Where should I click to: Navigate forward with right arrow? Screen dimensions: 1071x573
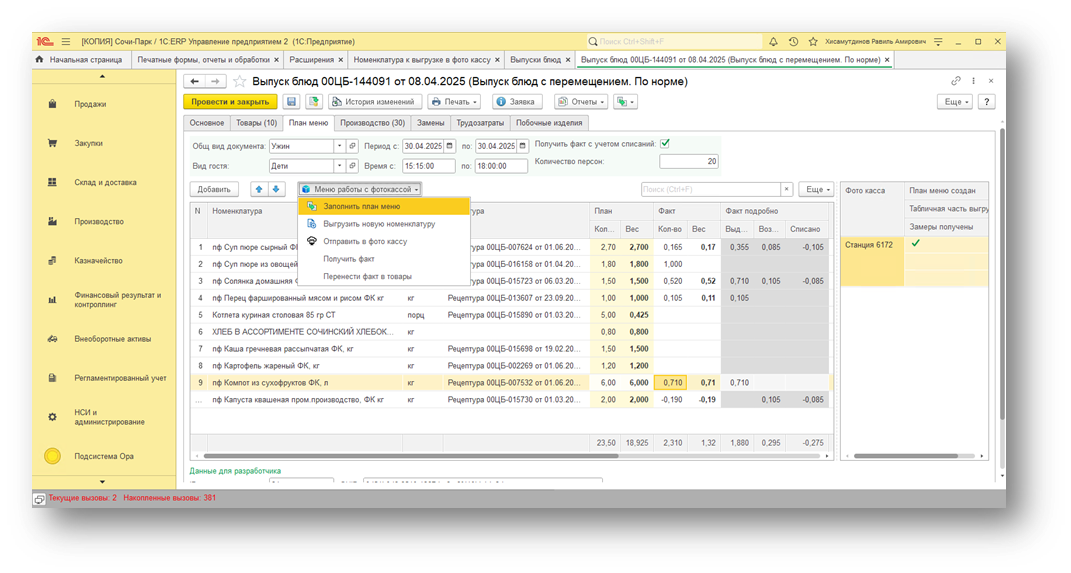(x=215, y=81)
